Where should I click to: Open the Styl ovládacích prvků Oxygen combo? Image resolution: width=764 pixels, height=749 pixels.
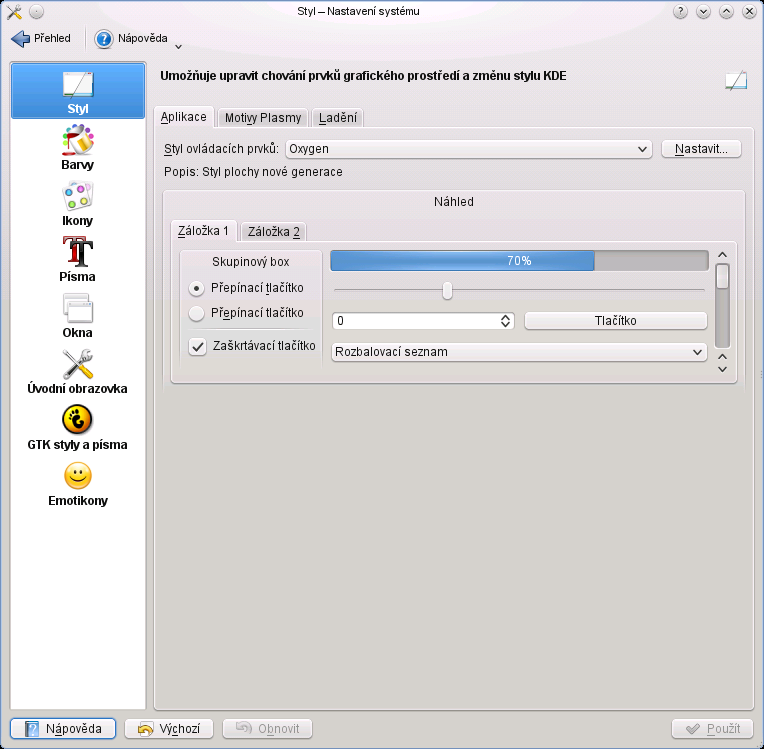coord(469,149)
